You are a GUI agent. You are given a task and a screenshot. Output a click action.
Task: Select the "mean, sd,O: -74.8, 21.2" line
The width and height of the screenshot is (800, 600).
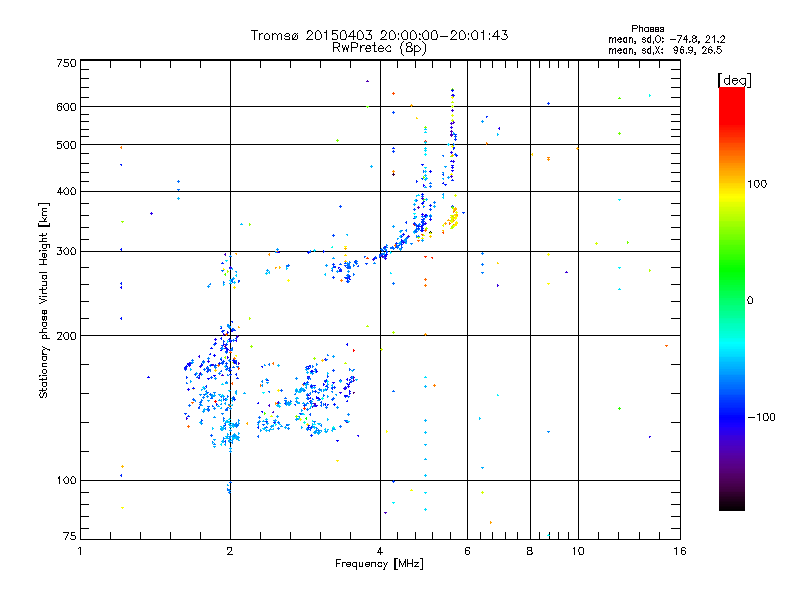pyautogui.click(x=666, y=39)
